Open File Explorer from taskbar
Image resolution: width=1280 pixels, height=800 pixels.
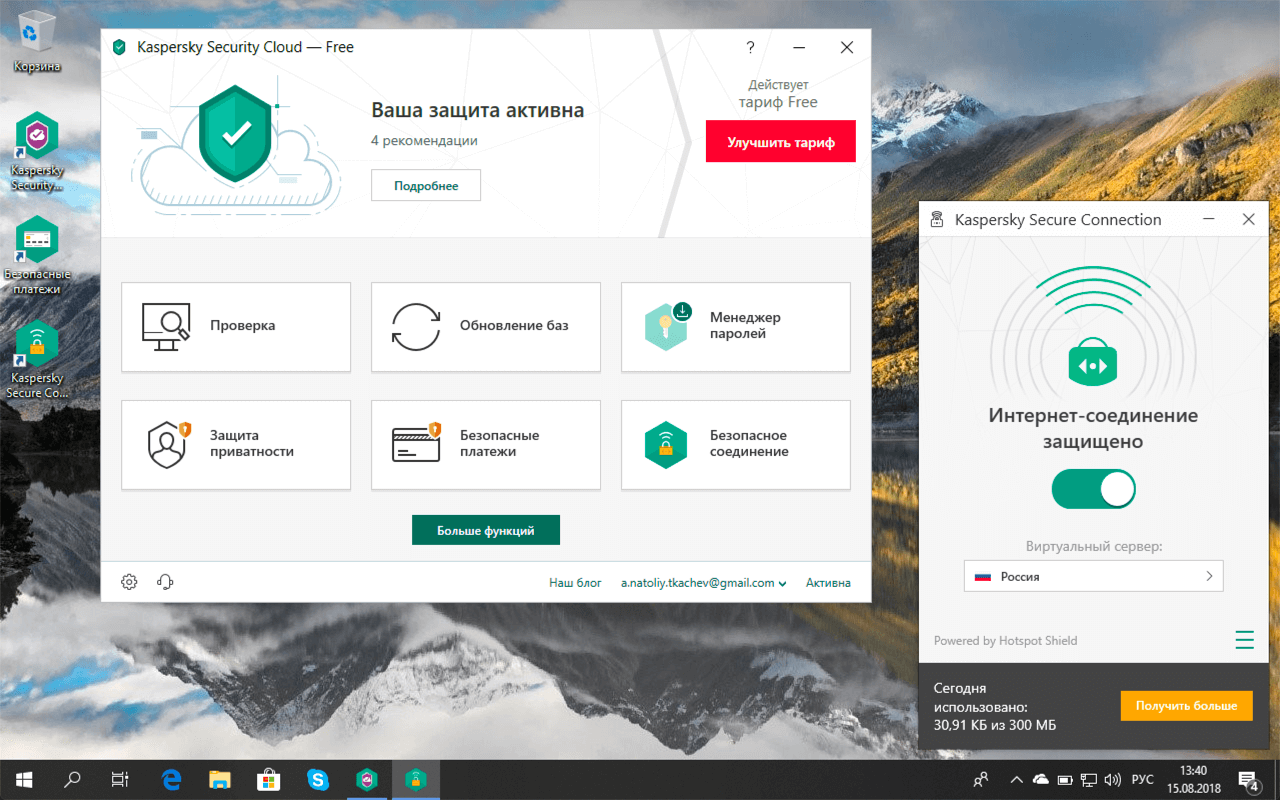(220, 779)
